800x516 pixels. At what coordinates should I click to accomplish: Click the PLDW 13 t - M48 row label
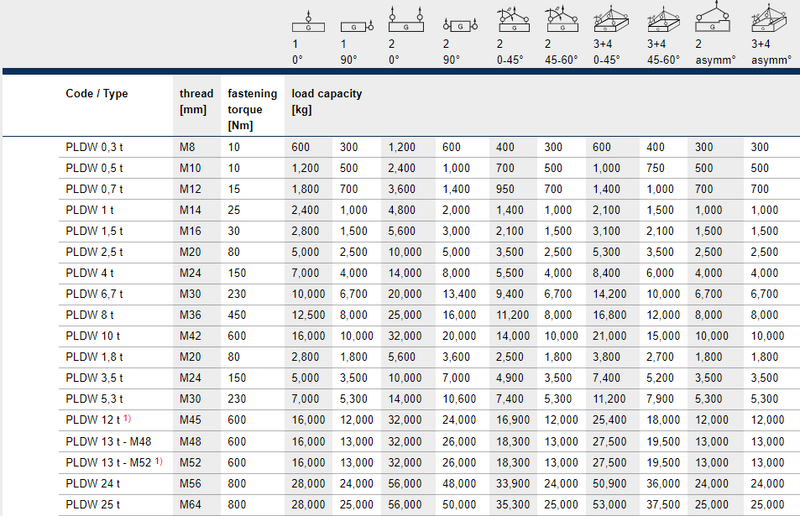pyautogui.click(x=107, y=440)
